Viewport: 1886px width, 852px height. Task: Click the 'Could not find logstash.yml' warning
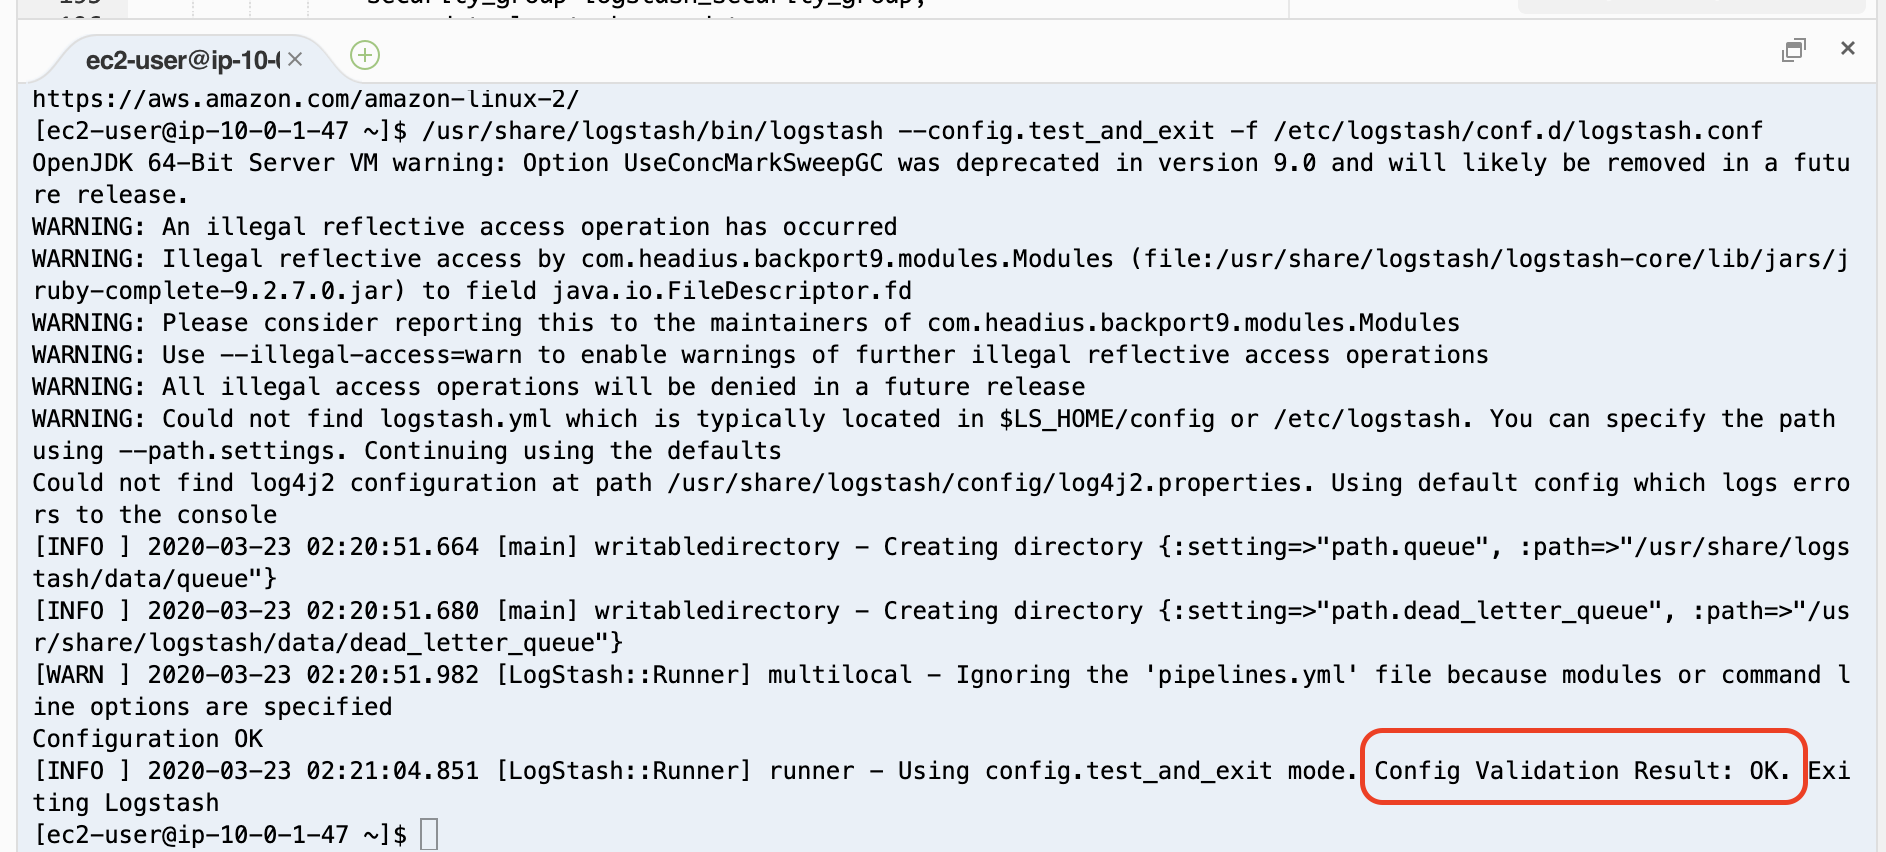[x=934, y=435]
